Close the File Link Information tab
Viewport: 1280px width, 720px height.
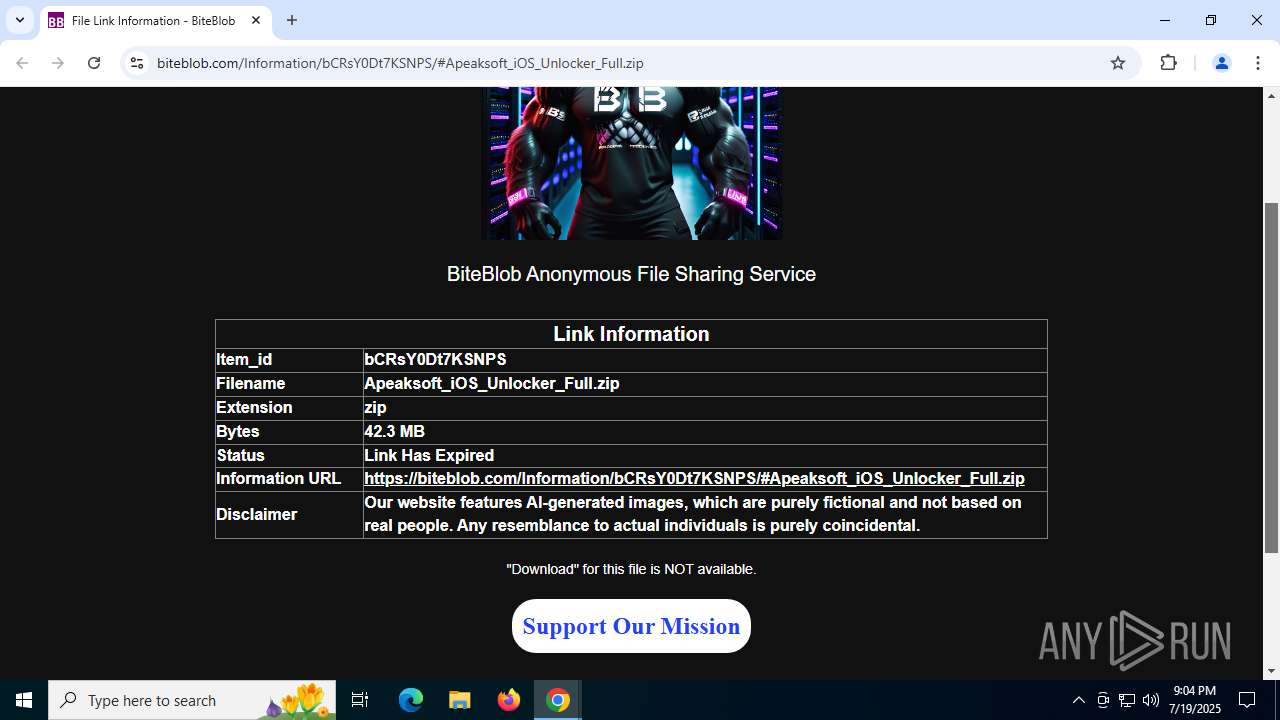tap(256, 20)
